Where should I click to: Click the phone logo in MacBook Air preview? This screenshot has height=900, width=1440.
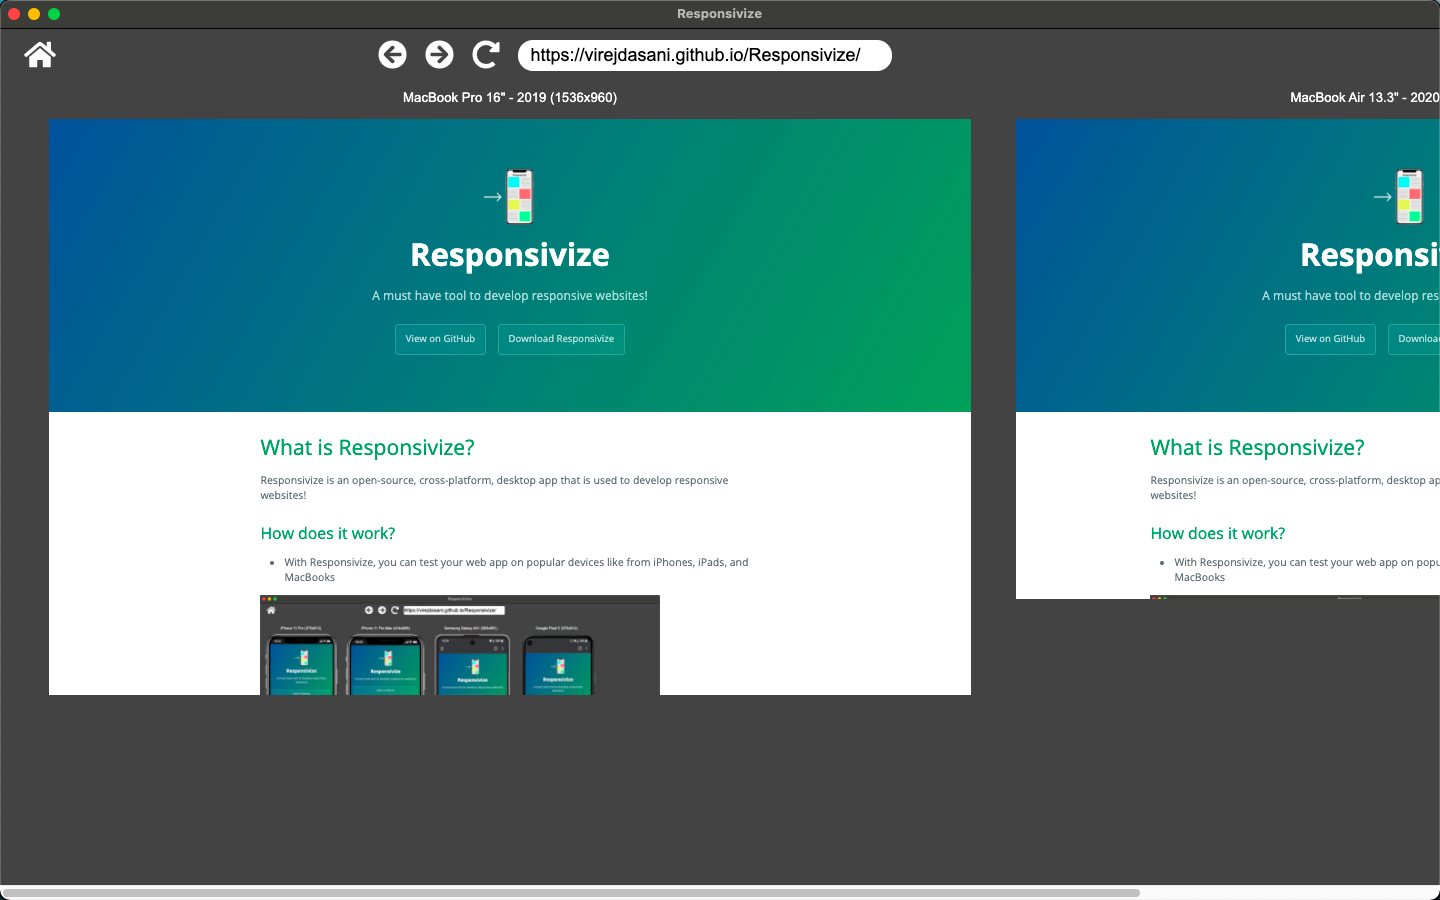(x=1409, y=196)
